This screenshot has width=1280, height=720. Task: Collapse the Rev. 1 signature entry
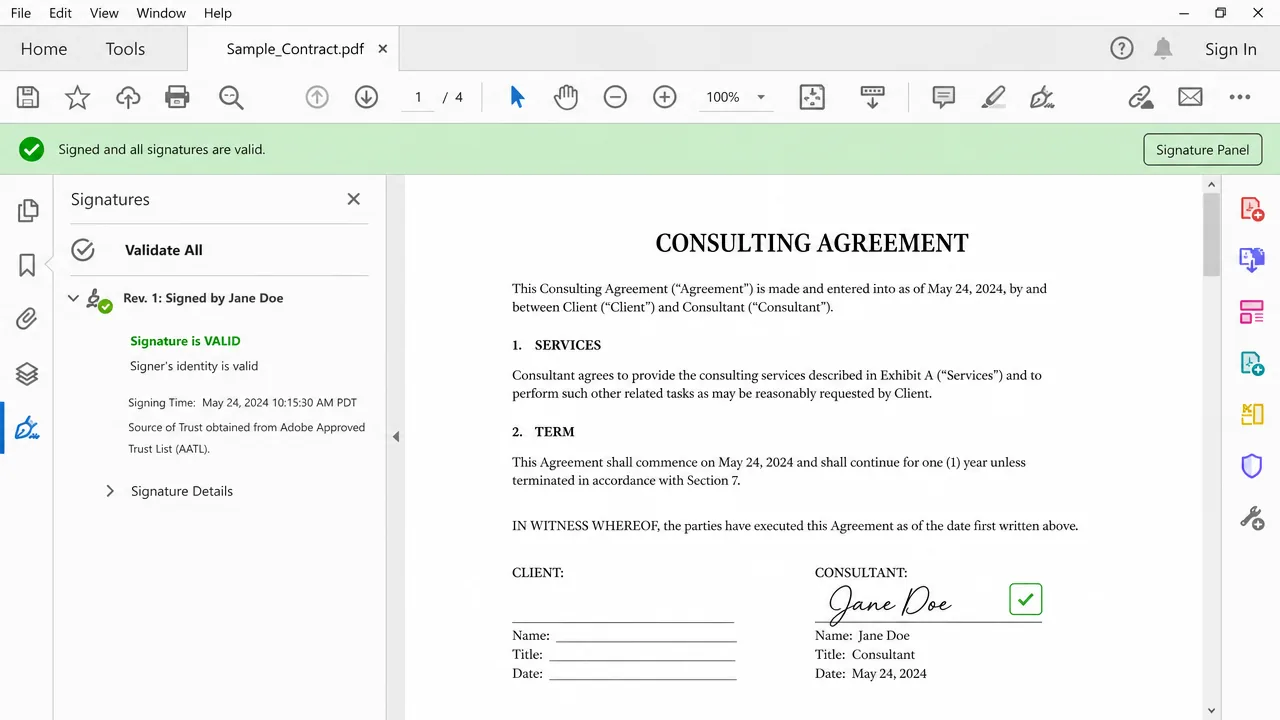pyautogui.click(x=73, y=298)
